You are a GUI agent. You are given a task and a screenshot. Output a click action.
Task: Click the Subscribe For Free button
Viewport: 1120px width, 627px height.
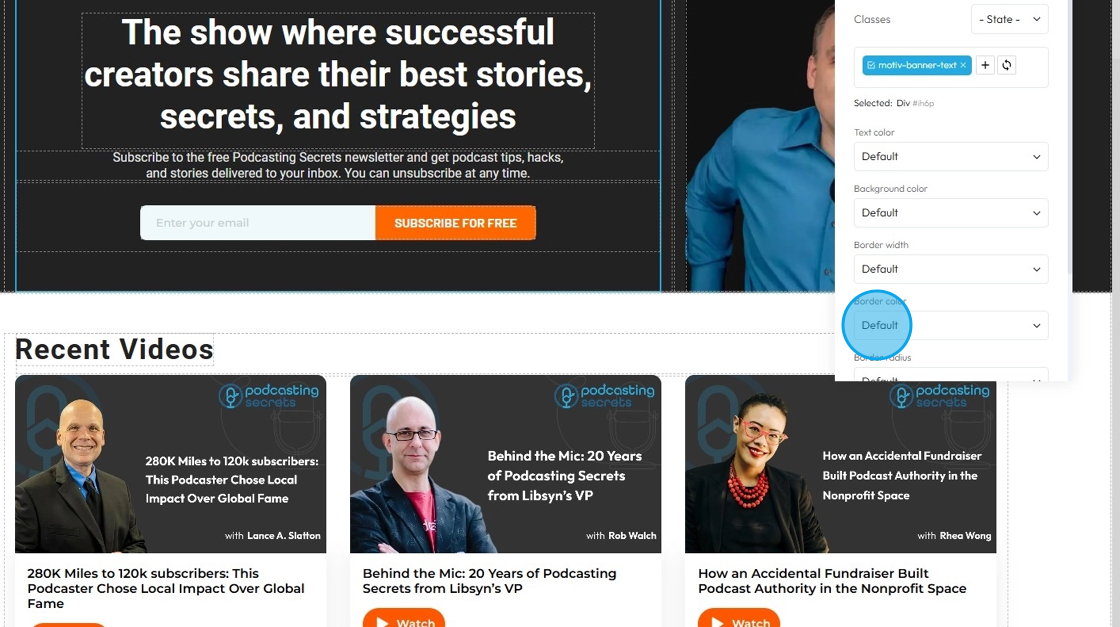tap(455, 223)
